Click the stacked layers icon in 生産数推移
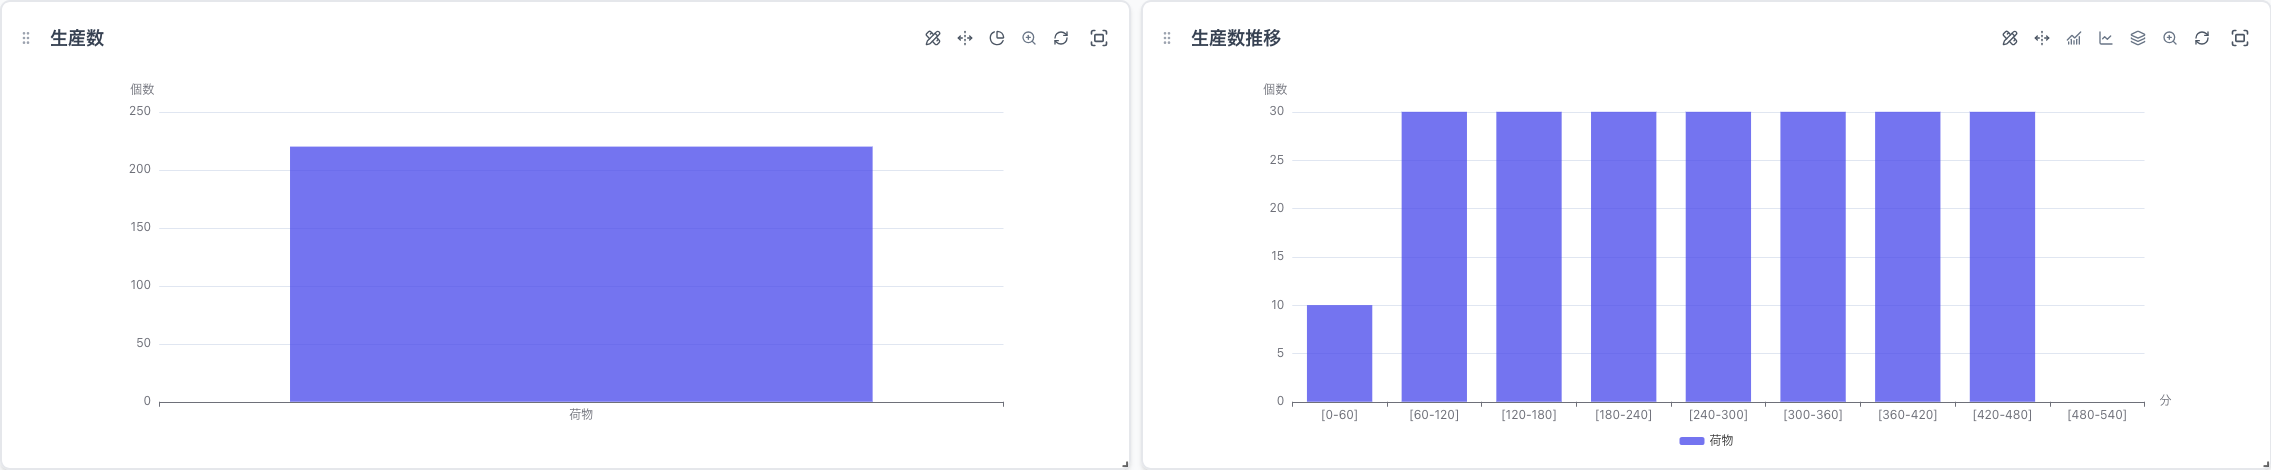Viewport: 2271px width, 470px height. tap(2137, 38)
